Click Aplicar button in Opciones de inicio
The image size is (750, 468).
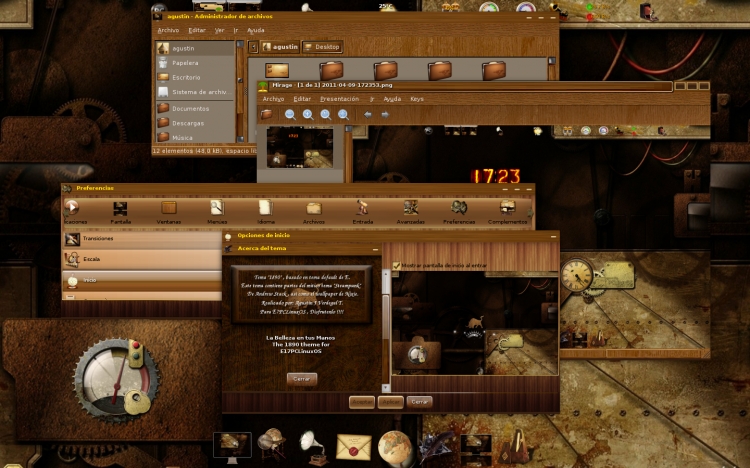[391, 402]
